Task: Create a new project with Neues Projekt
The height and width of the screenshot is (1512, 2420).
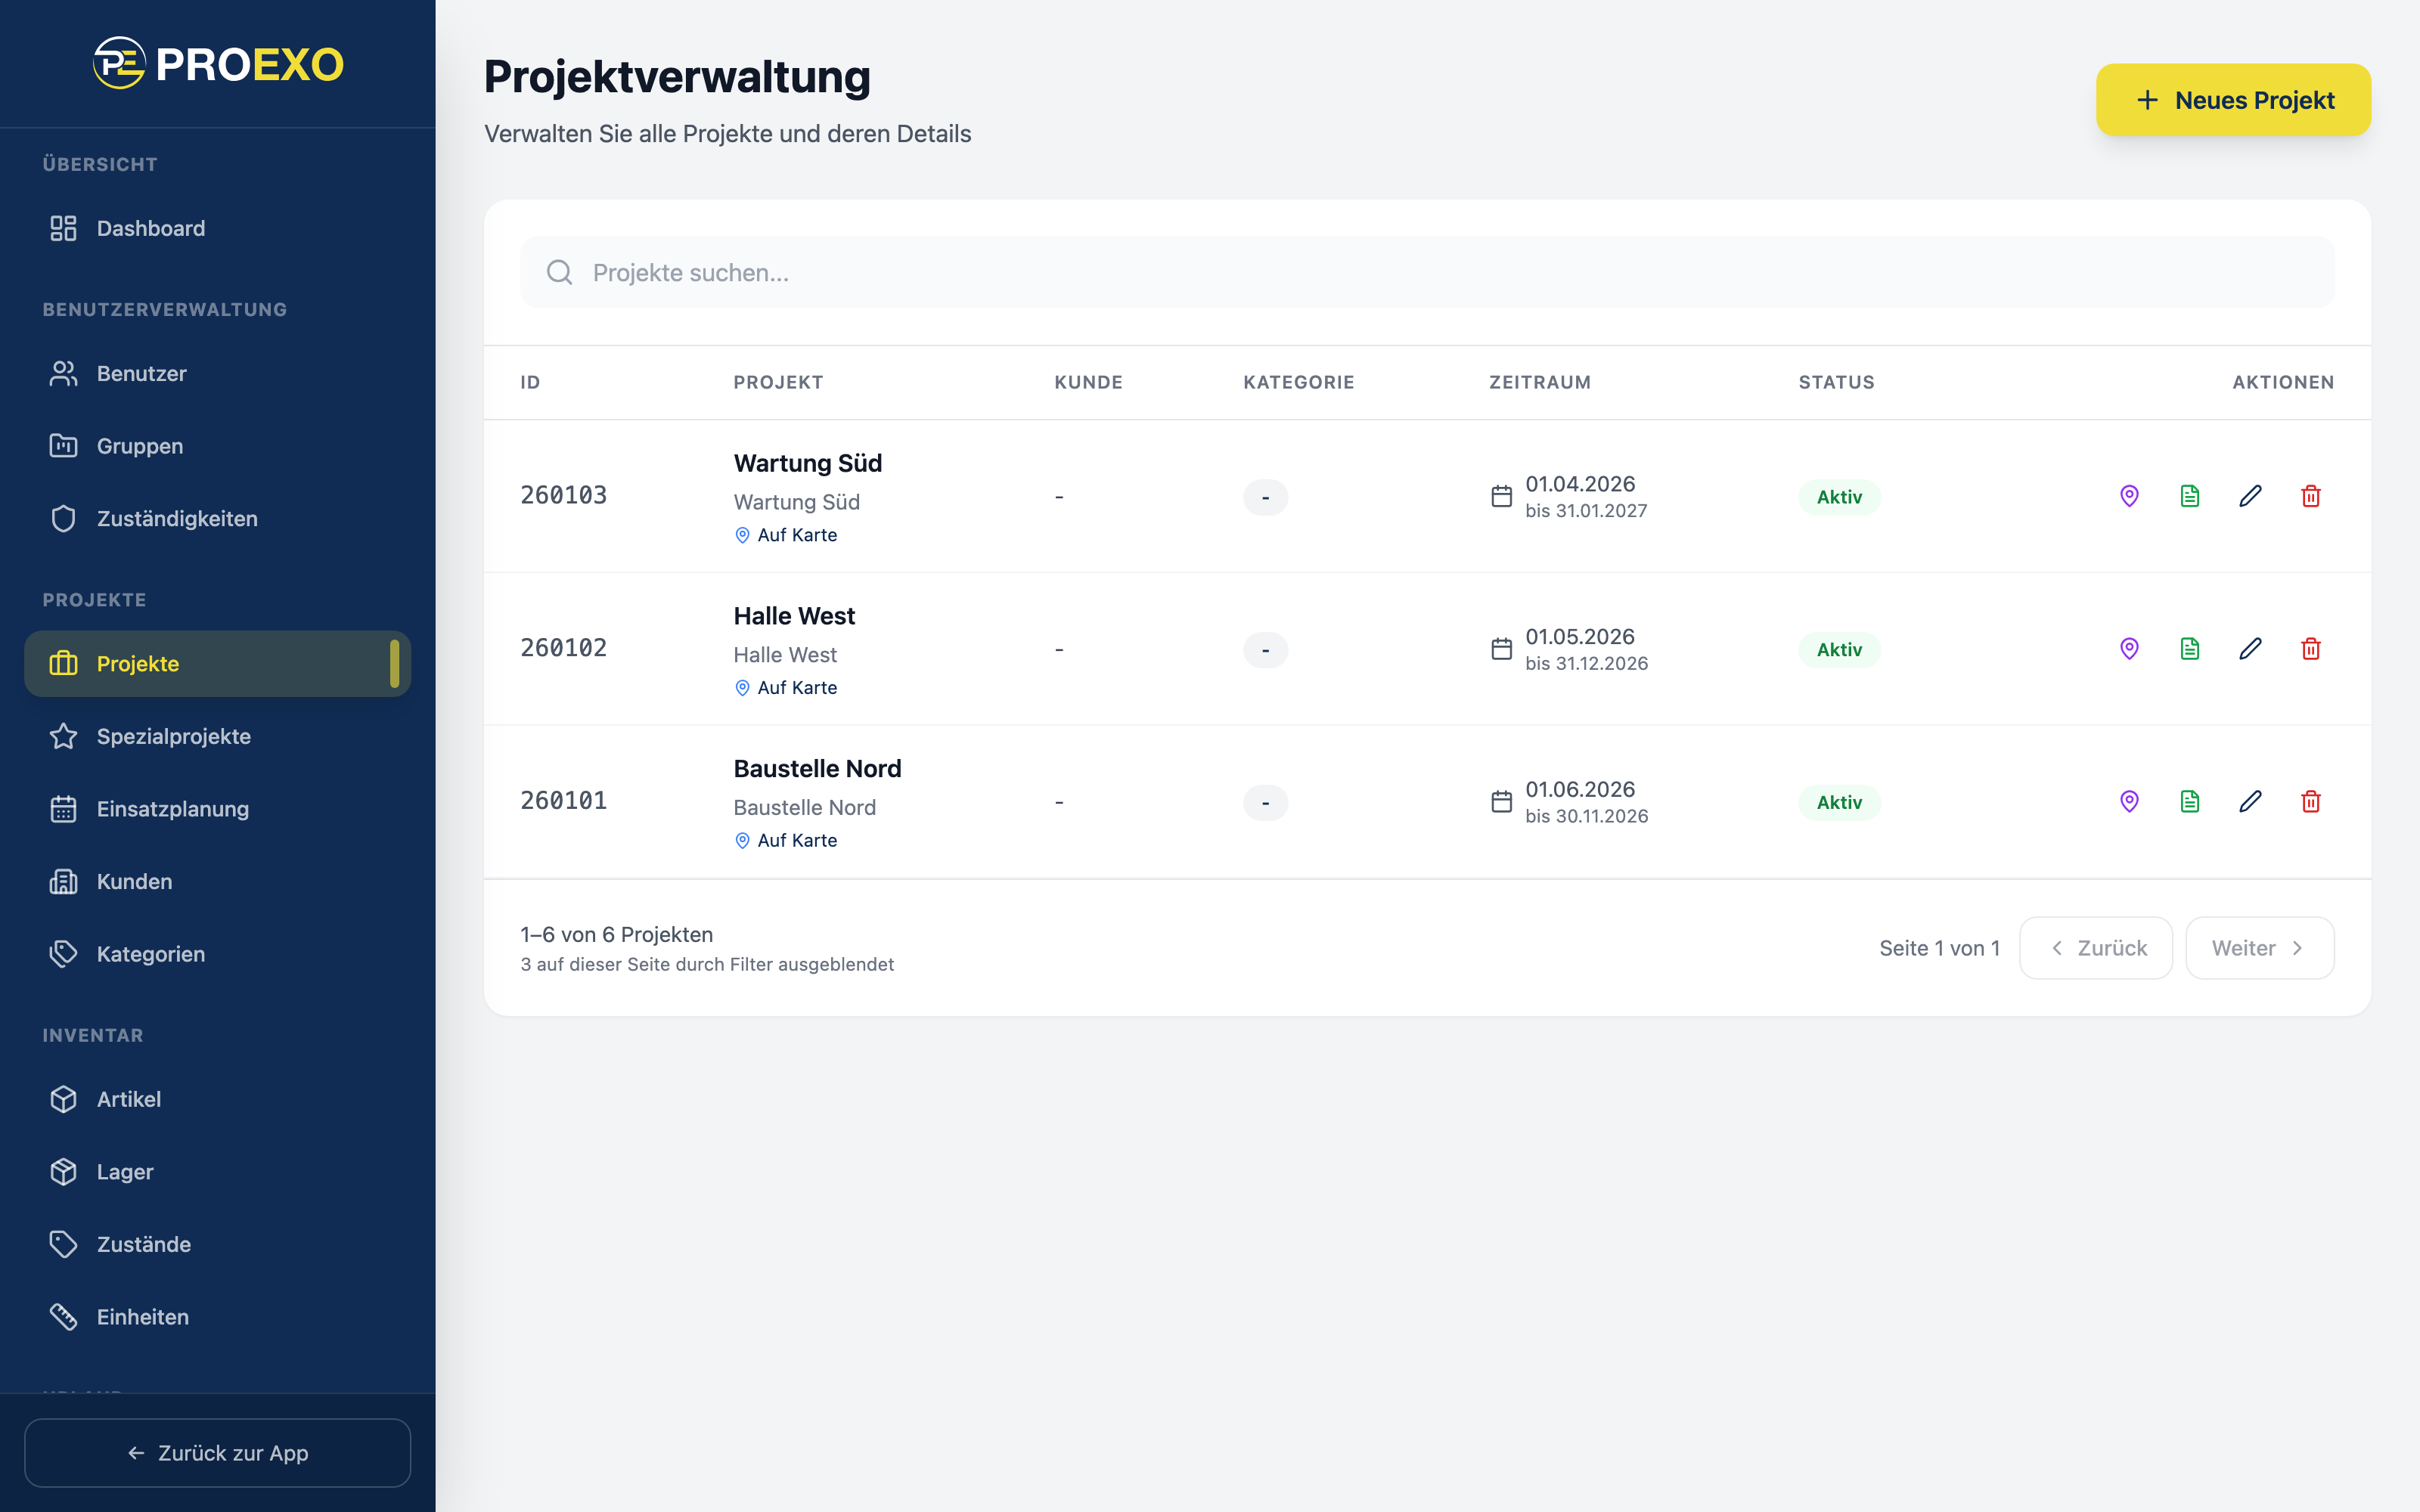Action: point(2233,100)
